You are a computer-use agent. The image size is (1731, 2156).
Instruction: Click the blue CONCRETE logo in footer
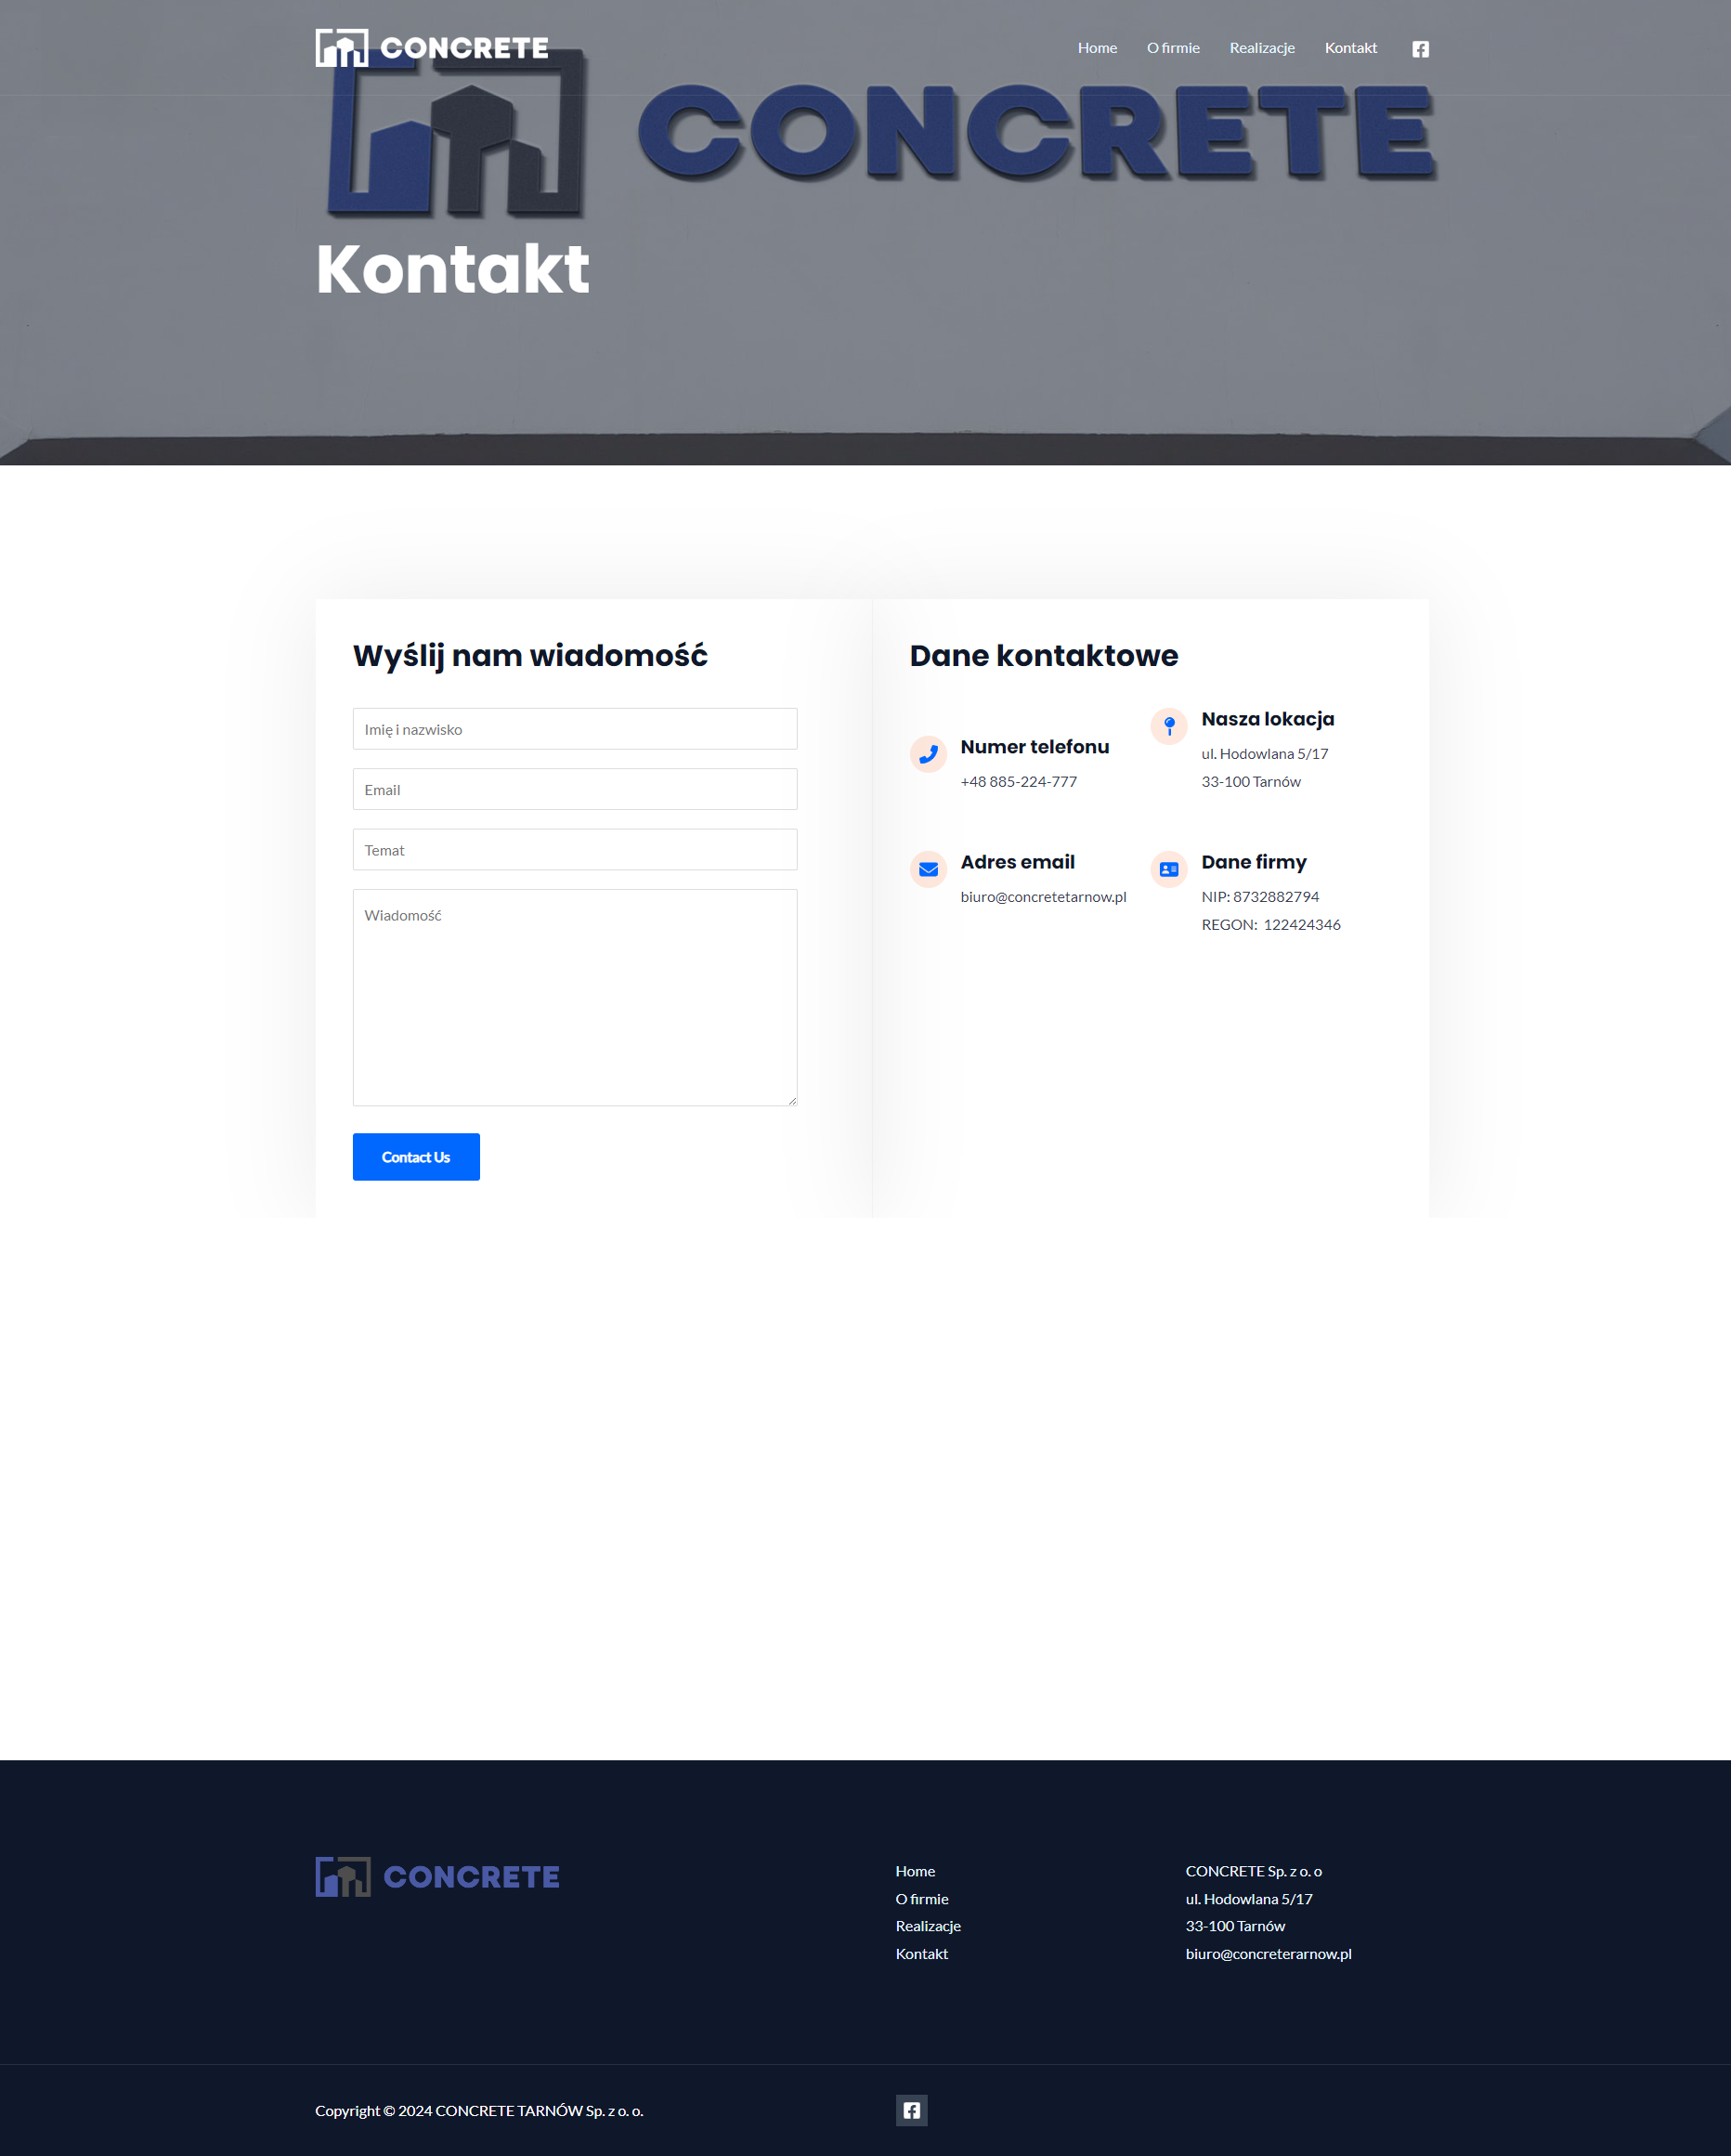437,1877
